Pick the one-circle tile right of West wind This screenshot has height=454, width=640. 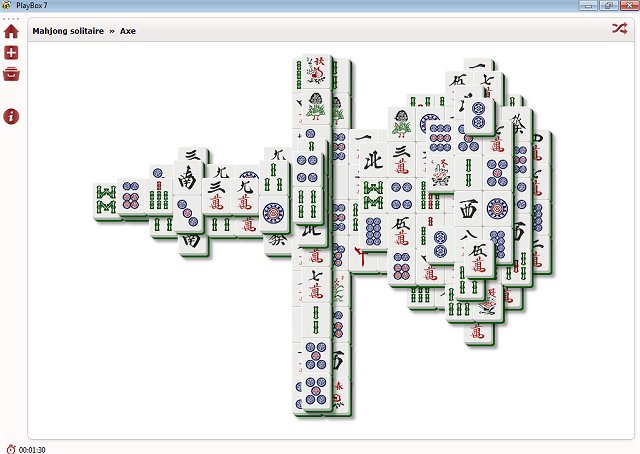(x=497, y=209)
